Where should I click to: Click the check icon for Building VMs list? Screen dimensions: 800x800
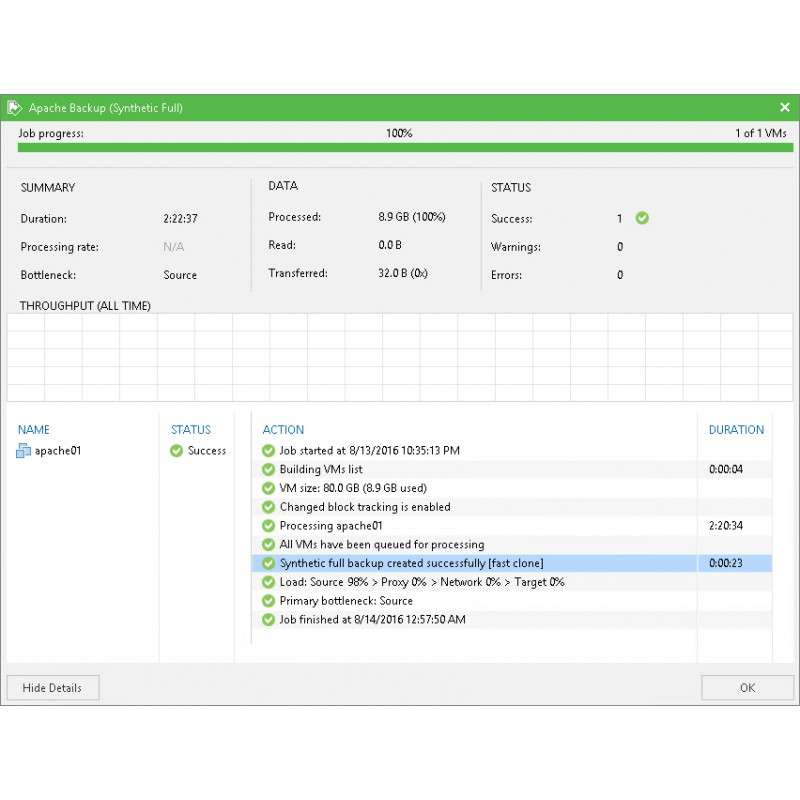pyautogui.click(x=268, y=469)
